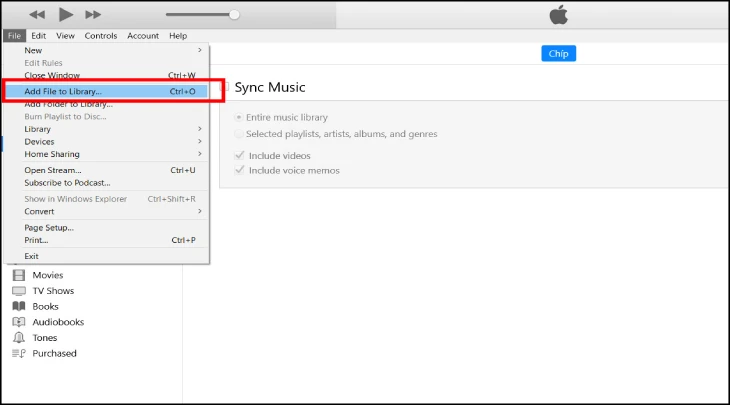Open the Controls menu
Screen dimensions: 730x405
coord(101,36)
